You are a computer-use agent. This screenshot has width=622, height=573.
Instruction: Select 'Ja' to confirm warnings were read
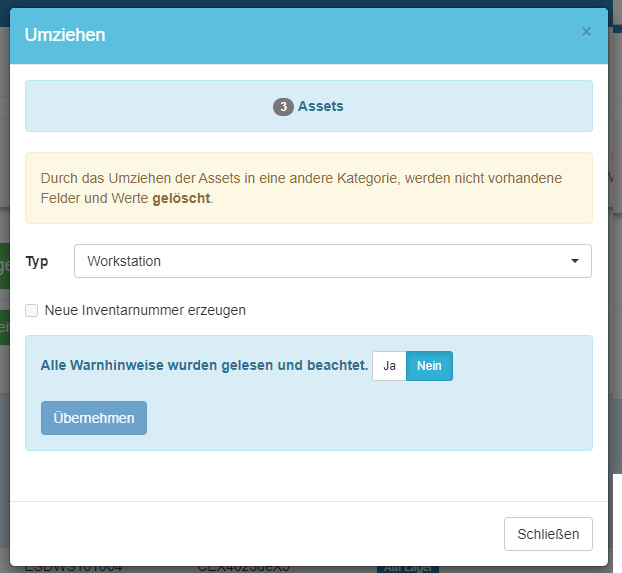click(389, 366)
